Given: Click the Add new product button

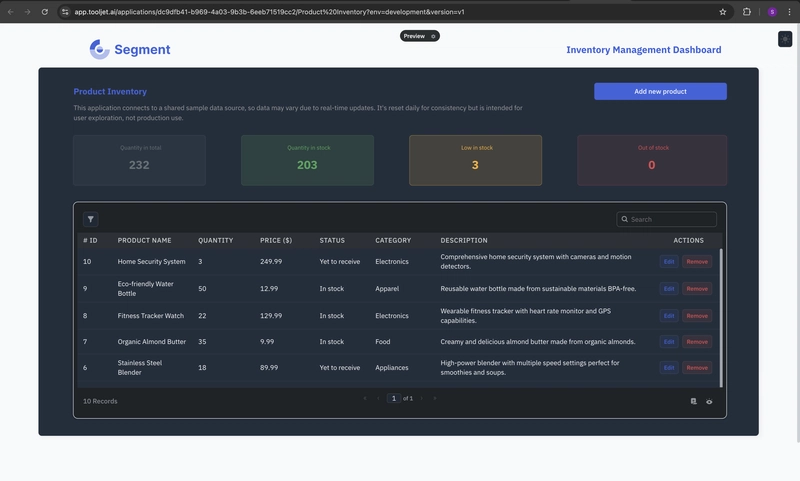Looking at the screenshot, I should 660,91.
